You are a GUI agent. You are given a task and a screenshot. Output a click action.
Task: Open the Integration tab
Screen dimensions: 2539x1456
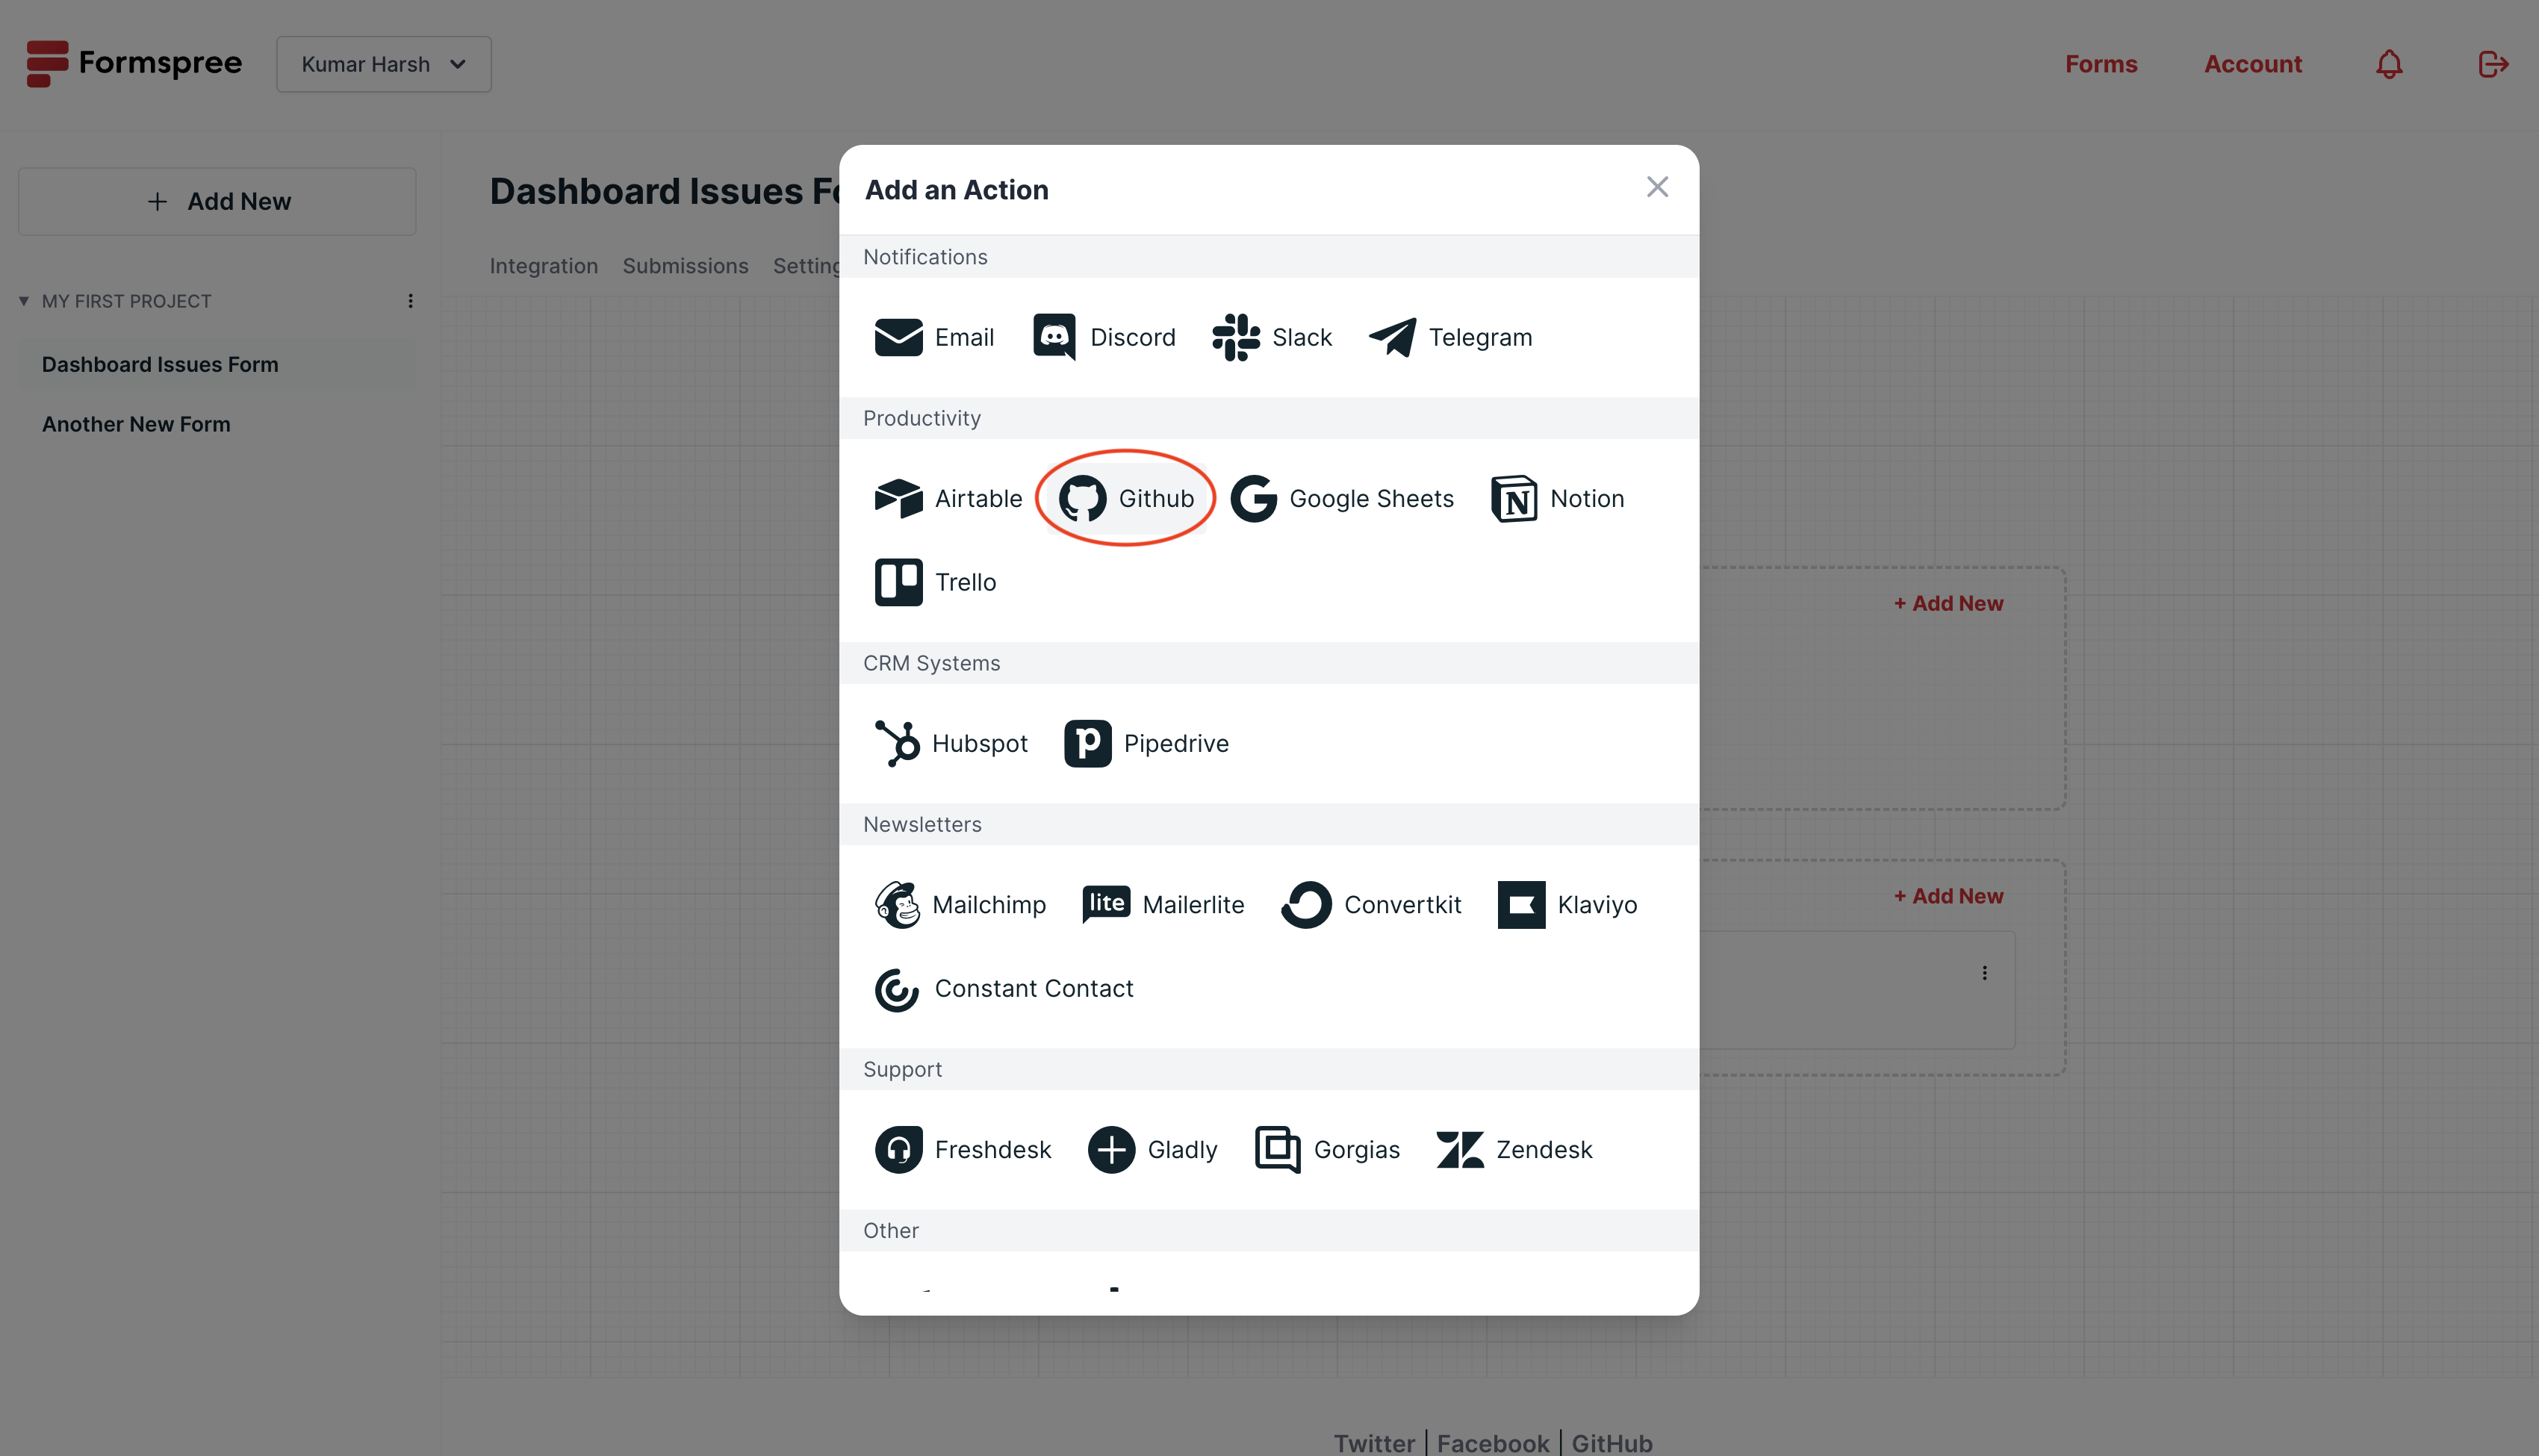pyautogui.click(x=543, y=266)
